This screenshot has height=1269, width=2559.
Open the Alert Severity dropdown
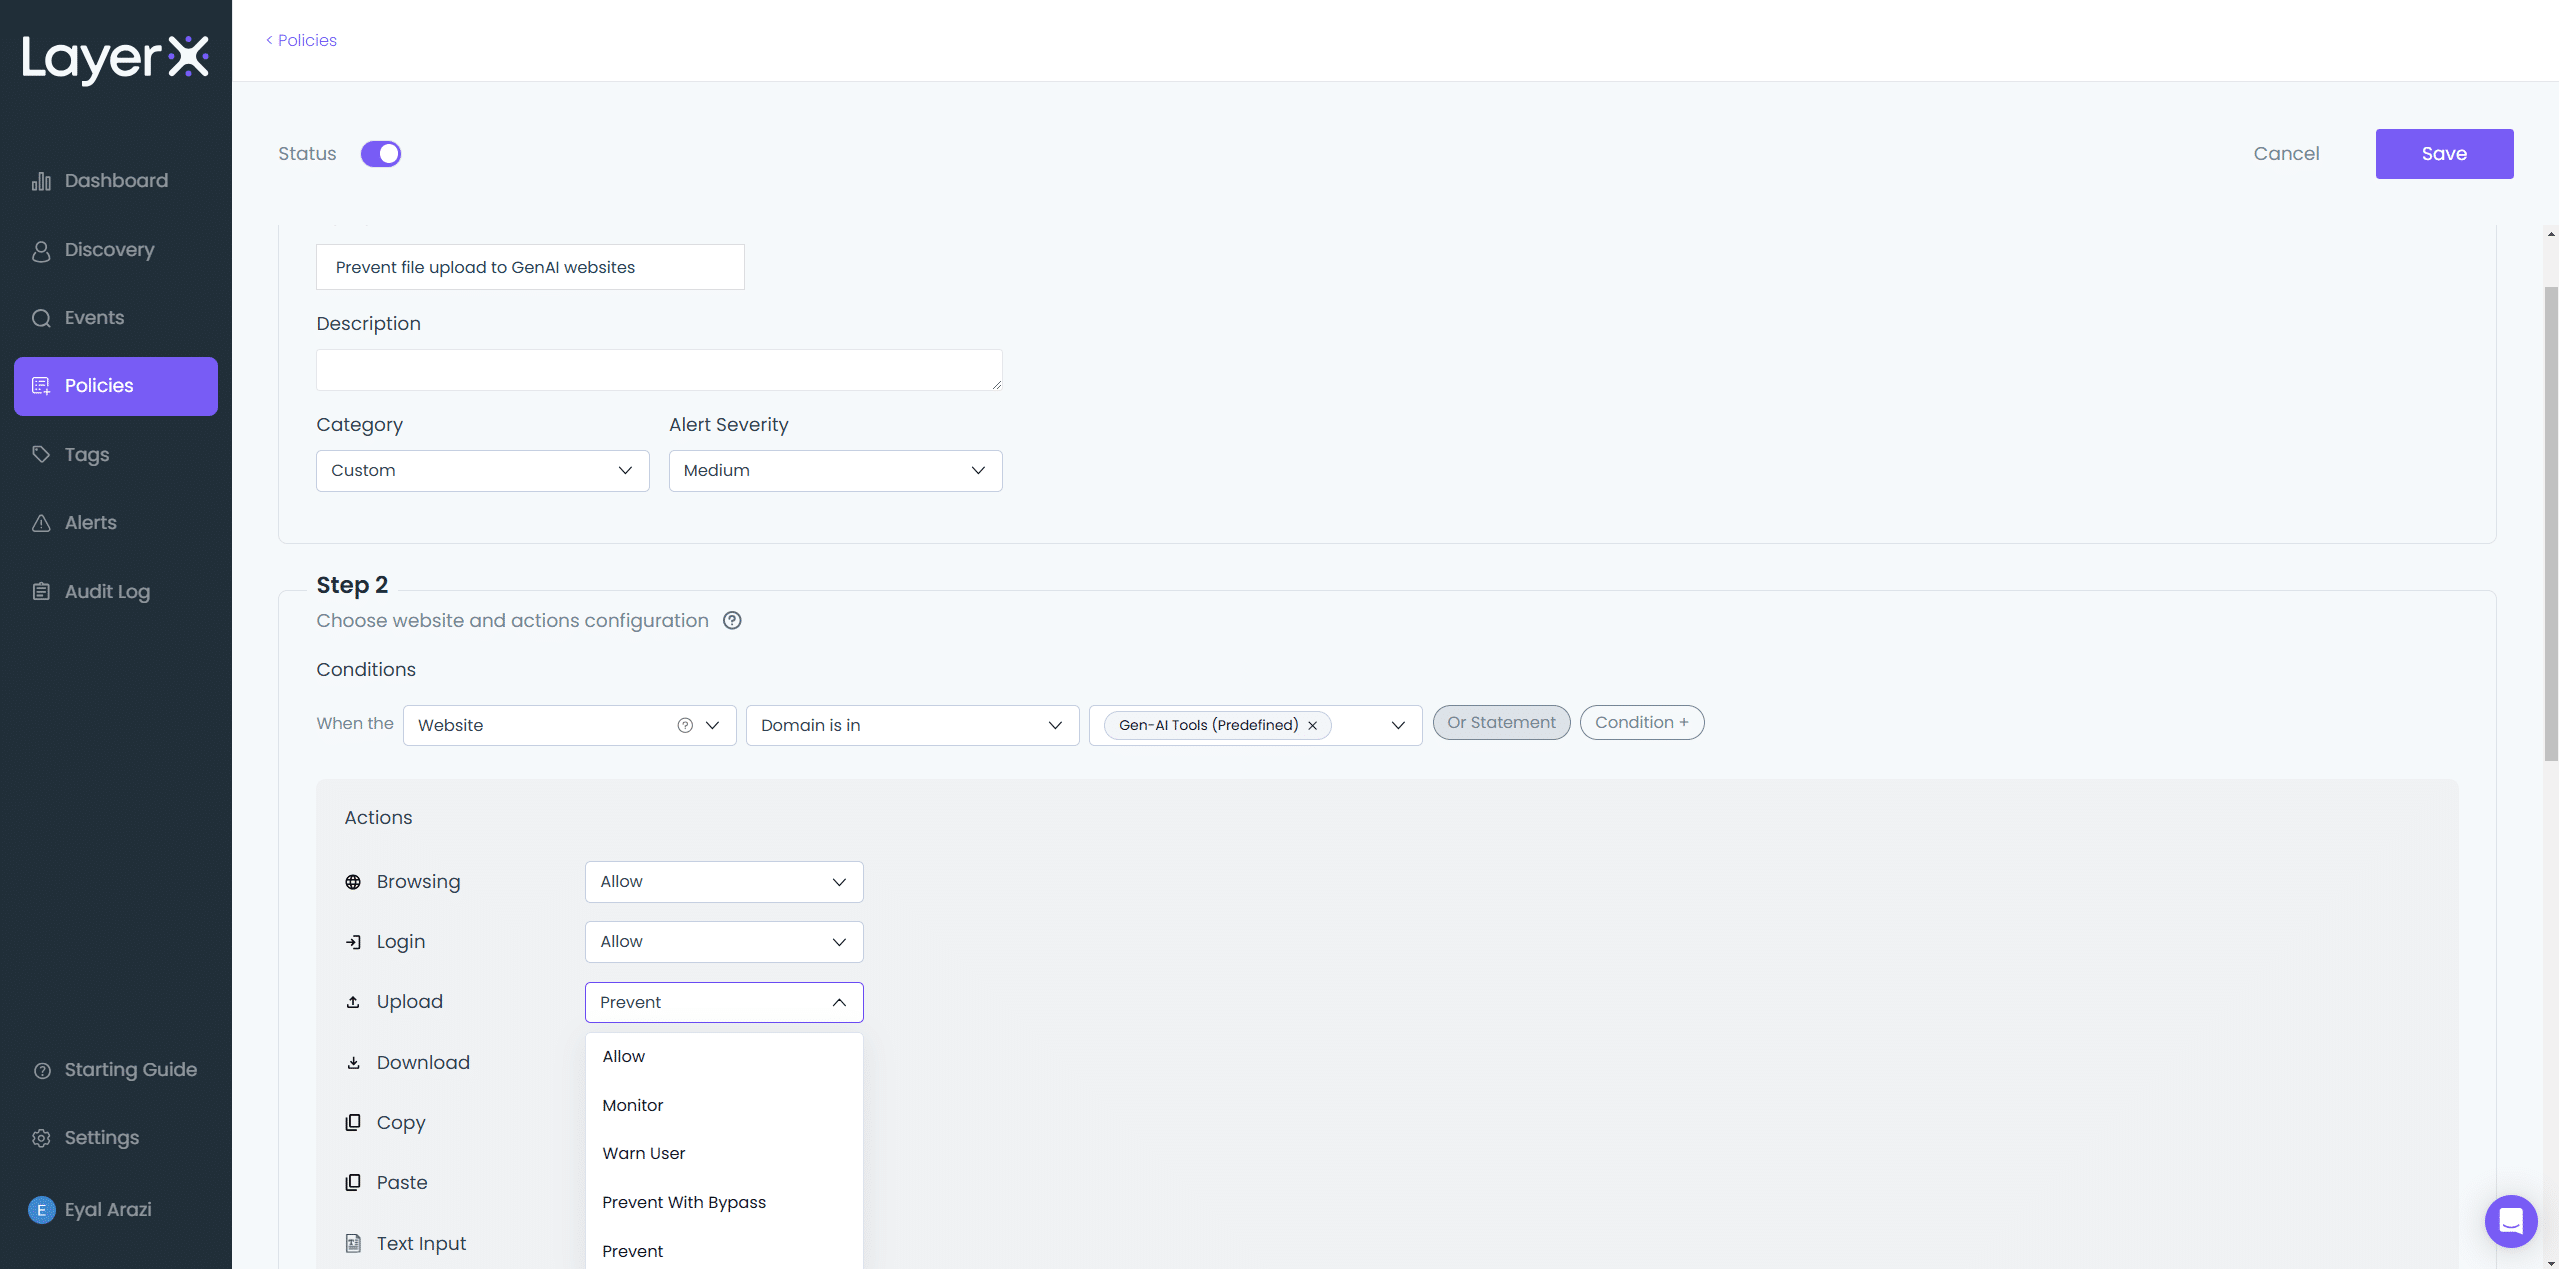click(835, 470)
